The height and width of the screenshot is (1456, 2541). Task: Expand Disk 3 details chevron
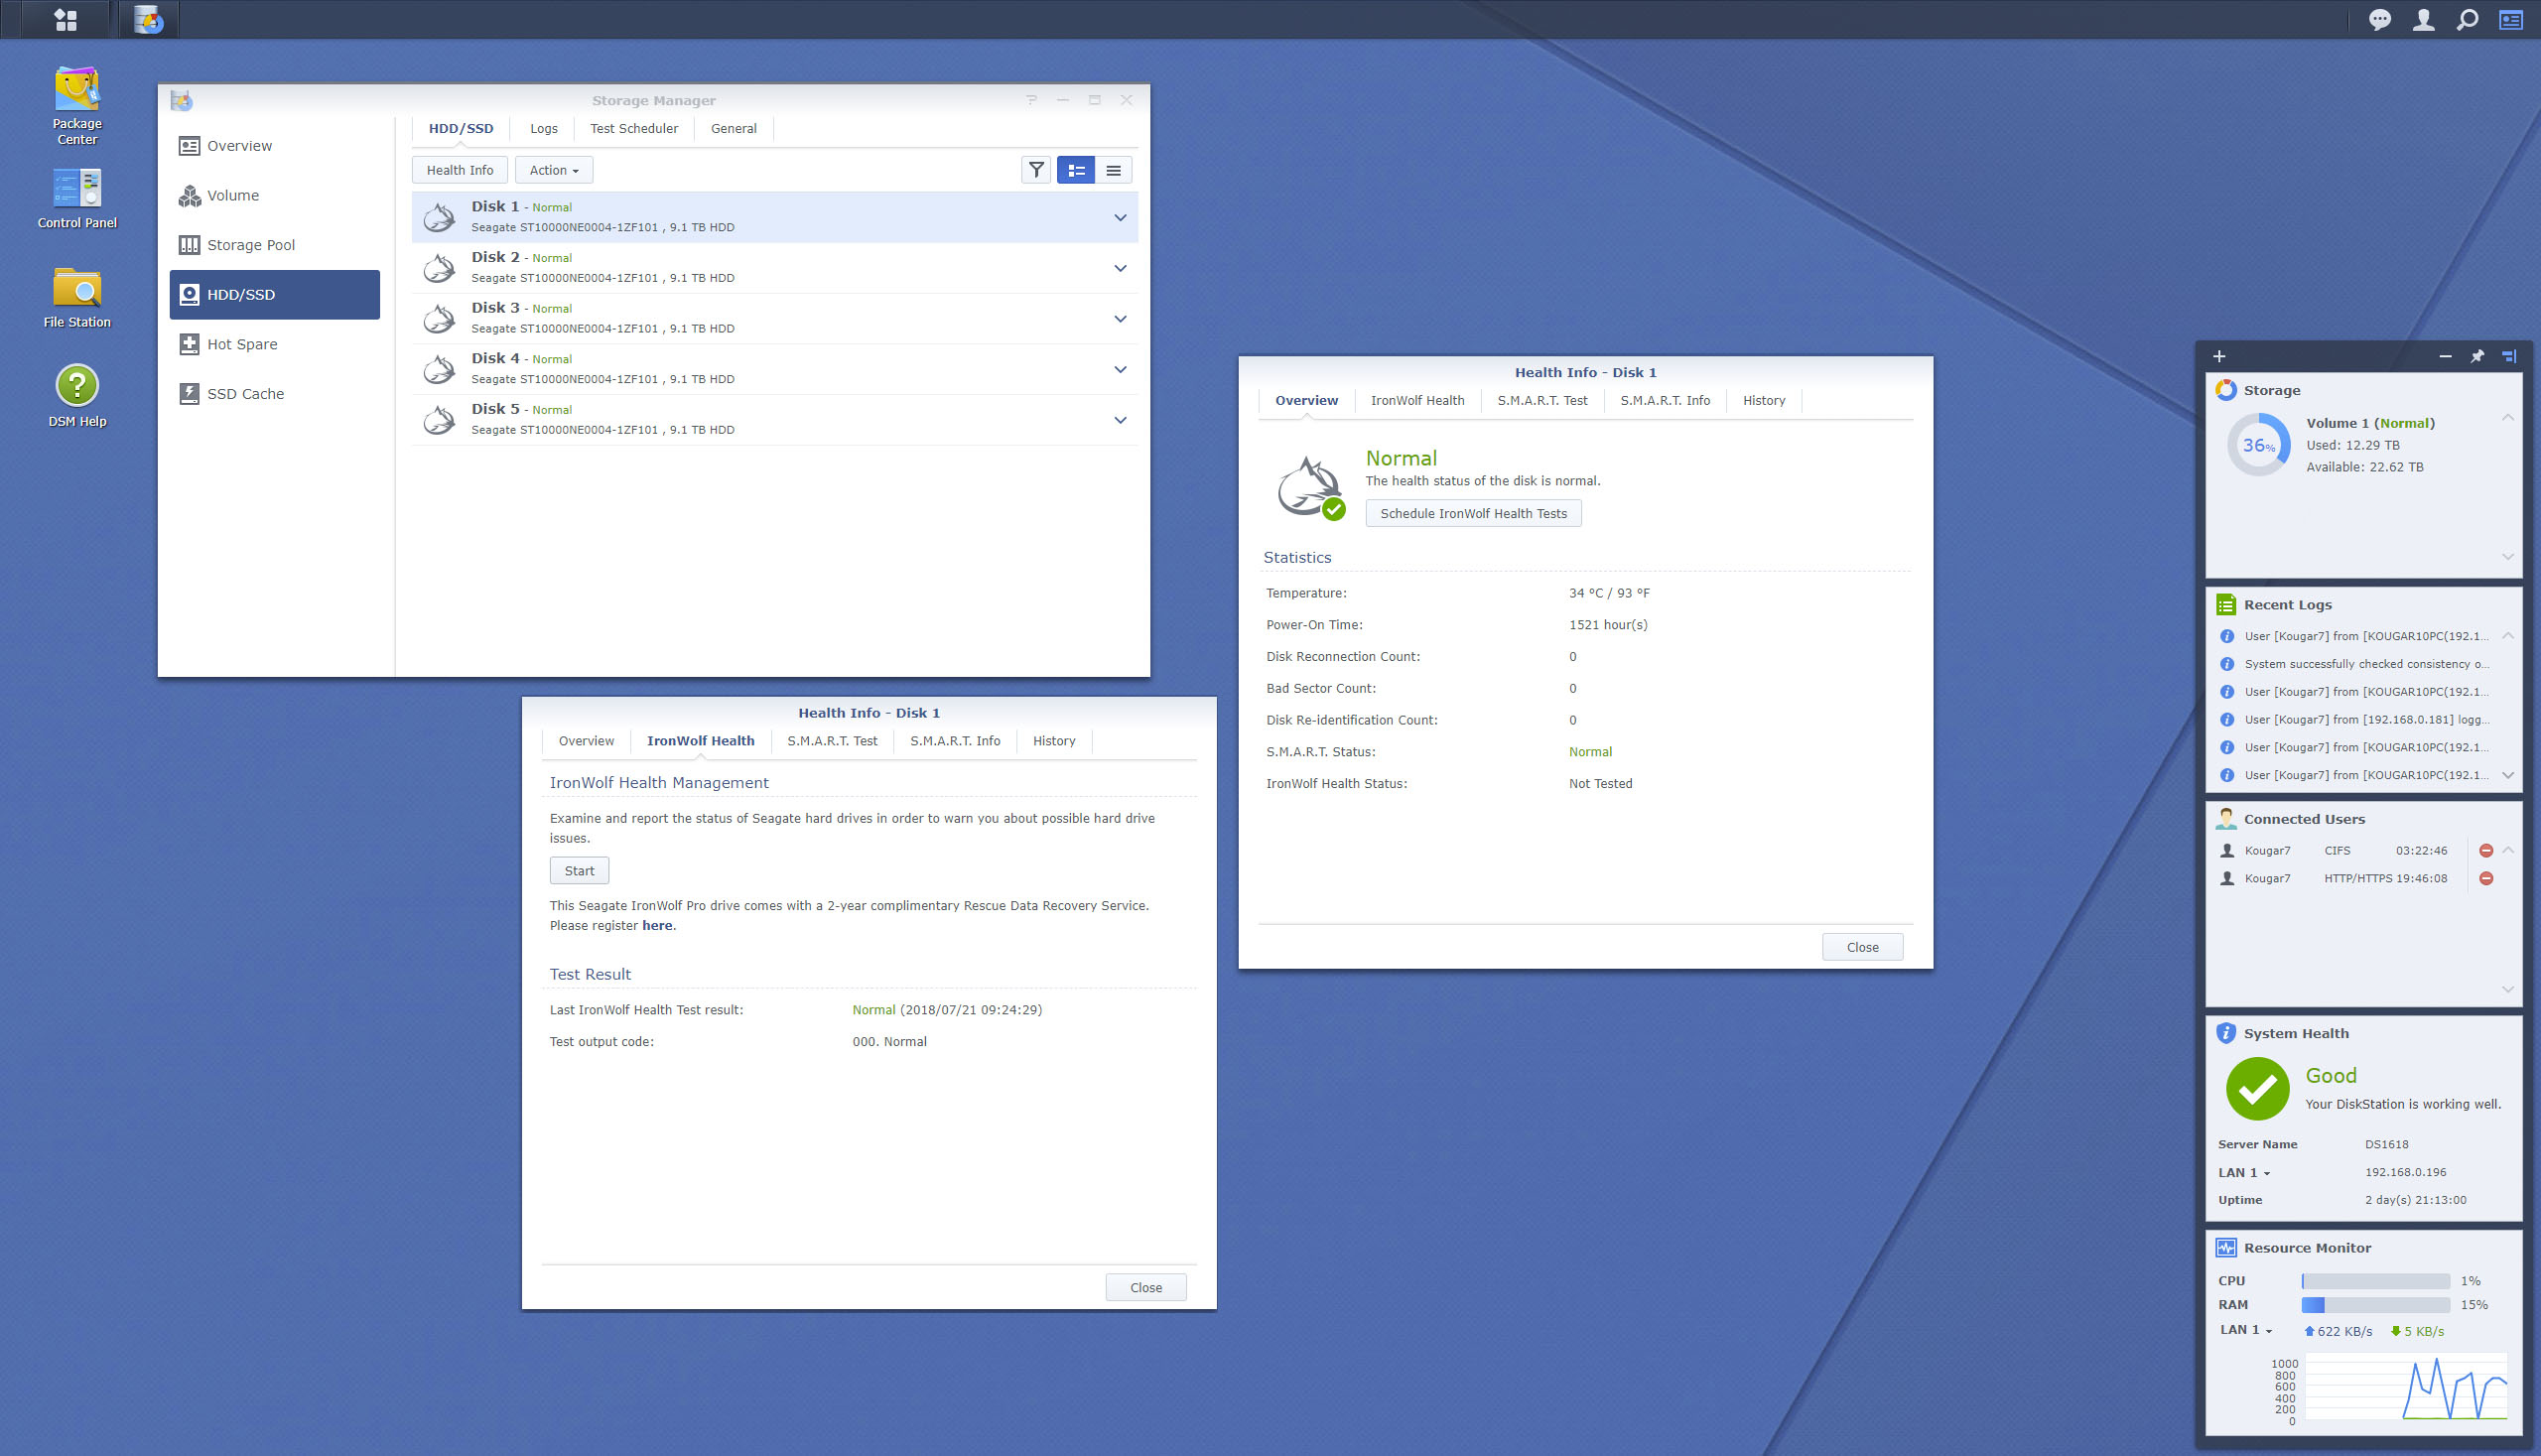click(x=1120, y=319)
